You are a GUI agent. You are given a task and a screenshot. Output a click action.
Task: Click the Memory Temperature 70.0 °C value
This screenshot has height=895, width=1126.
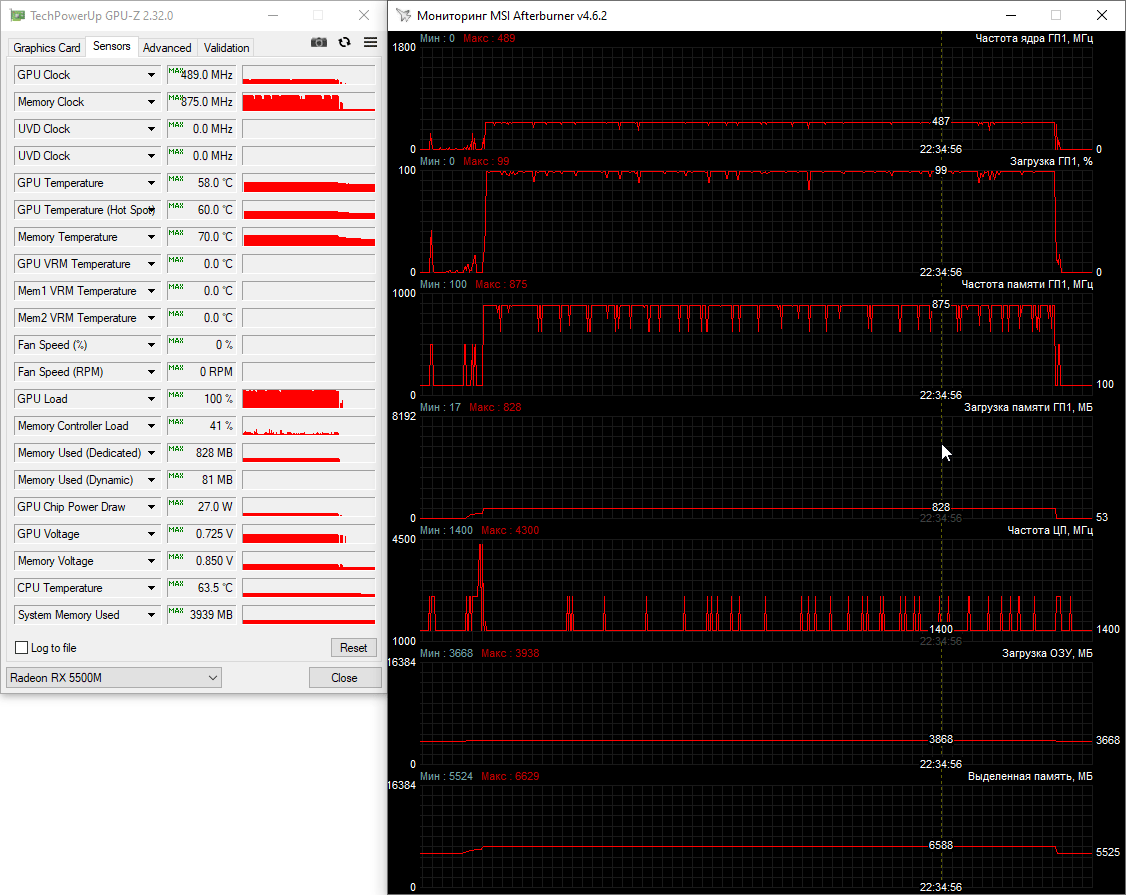tap(202, 237)
